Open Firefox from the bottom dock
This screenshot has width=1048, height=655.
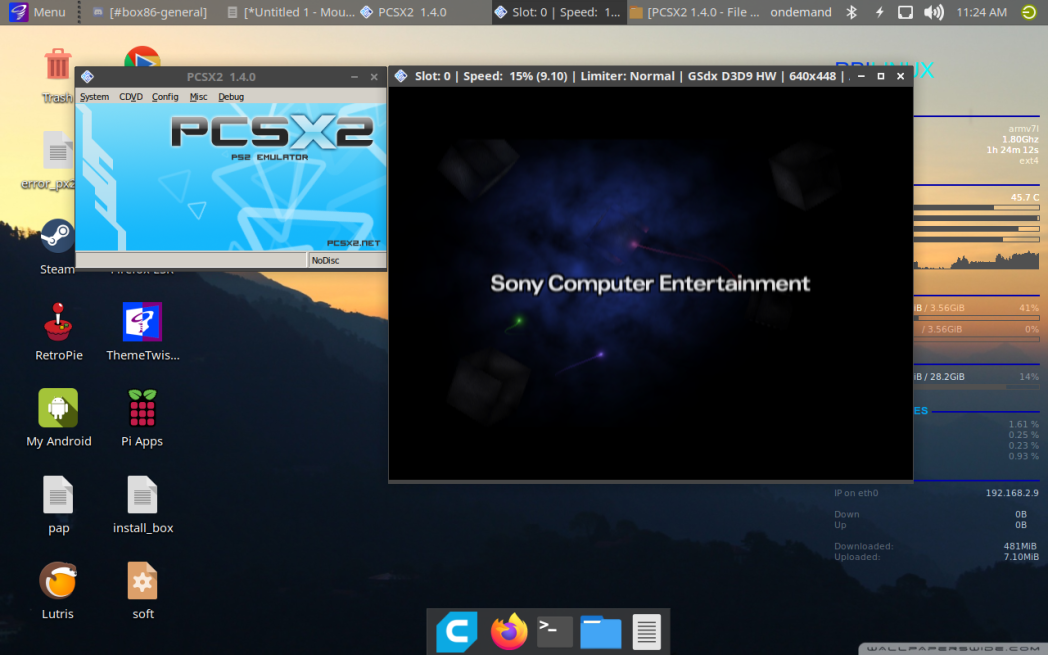click(508, 632)
